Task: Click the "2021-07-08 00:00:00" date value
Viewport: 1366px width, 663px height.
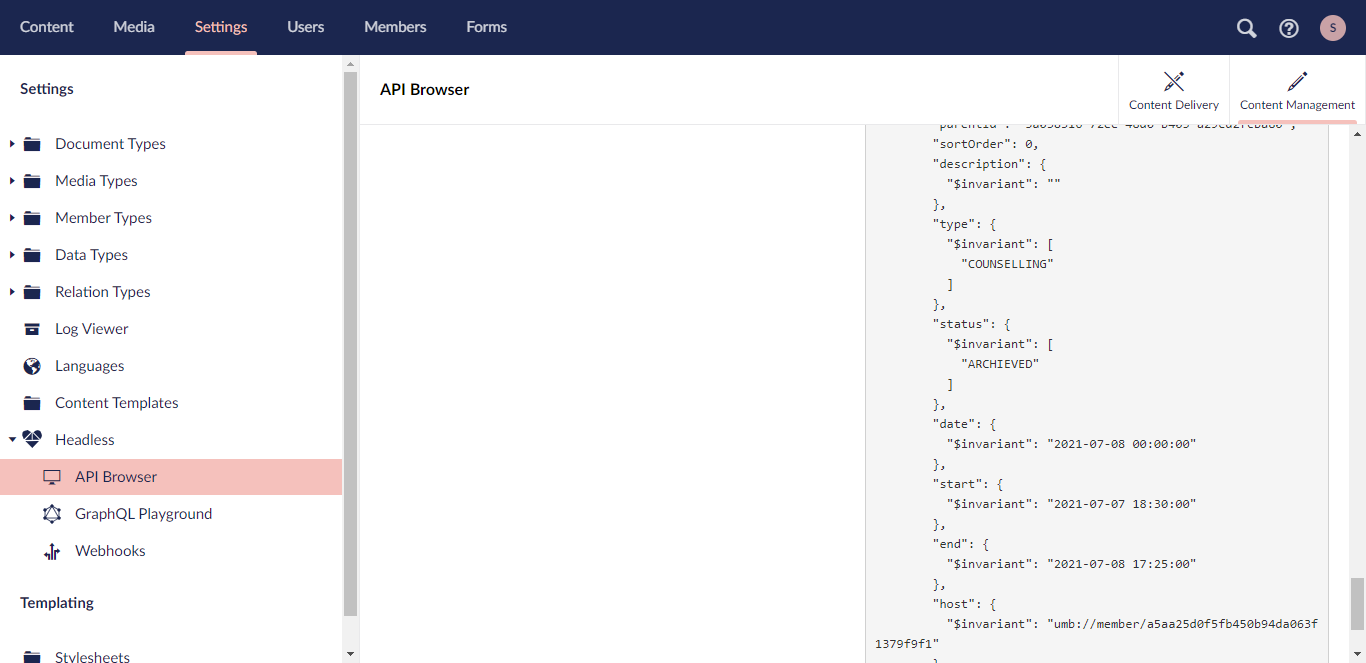Action: point(1121,444)
